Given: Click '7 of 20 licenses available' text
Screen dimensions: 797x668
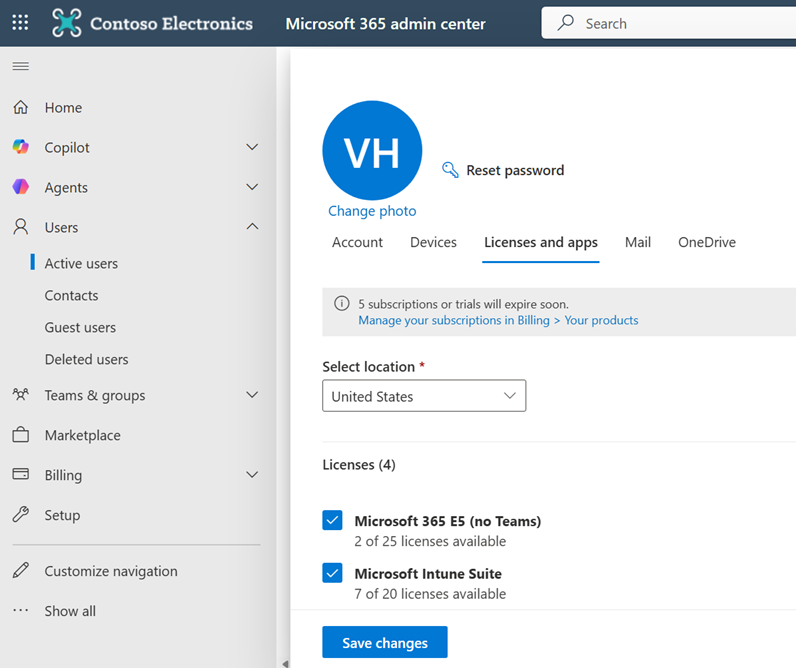Looking at the screenshot, I should (x=430, y=594).
